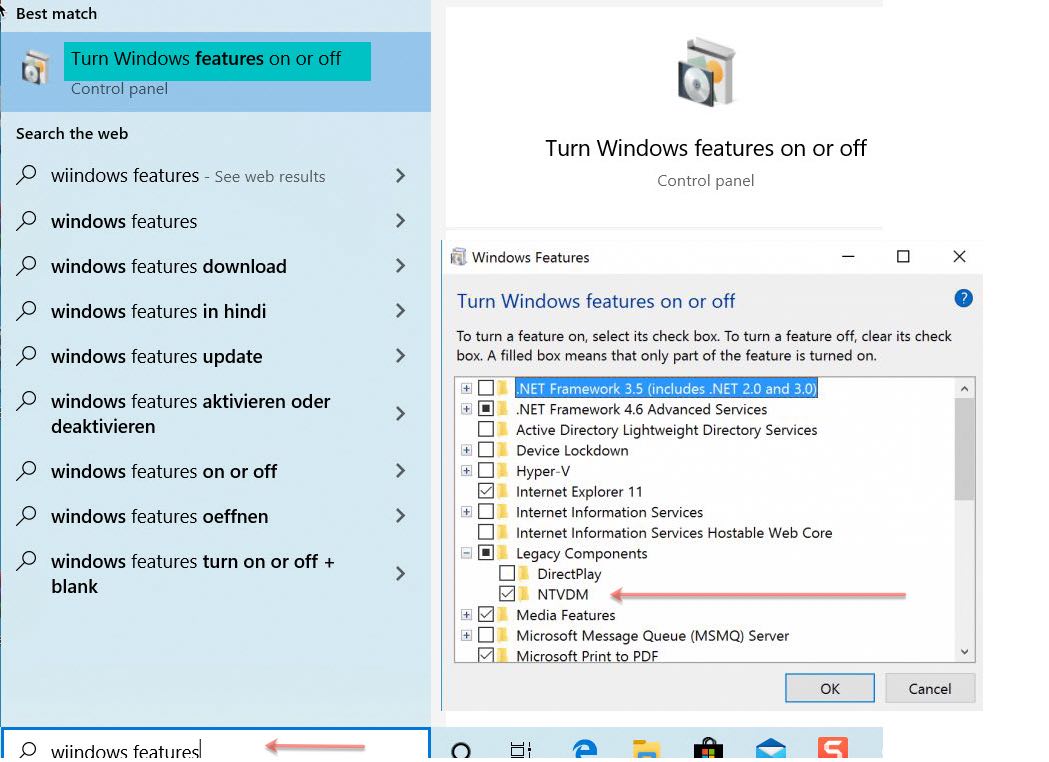This screenshot has height=762, width=1049.
Task: Click scroll-up arrow of features list
Action: (964, 389)
